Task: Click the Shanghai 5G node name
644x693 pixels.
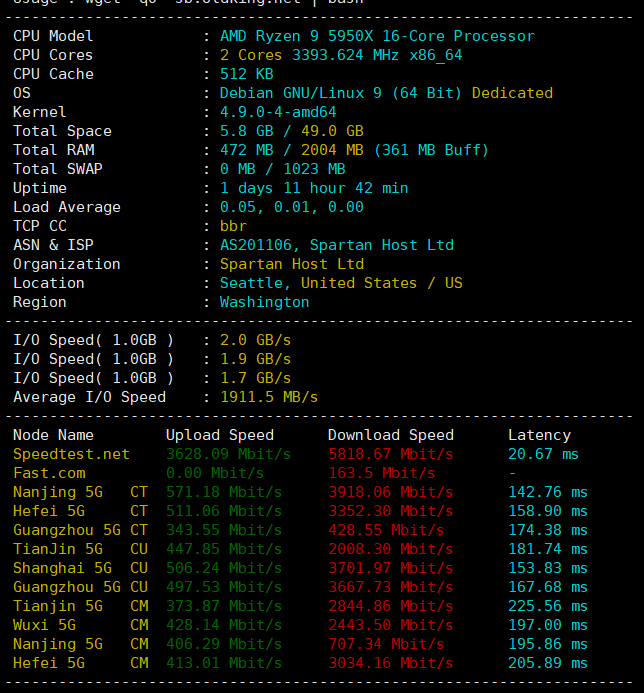Action: point(58,568)
